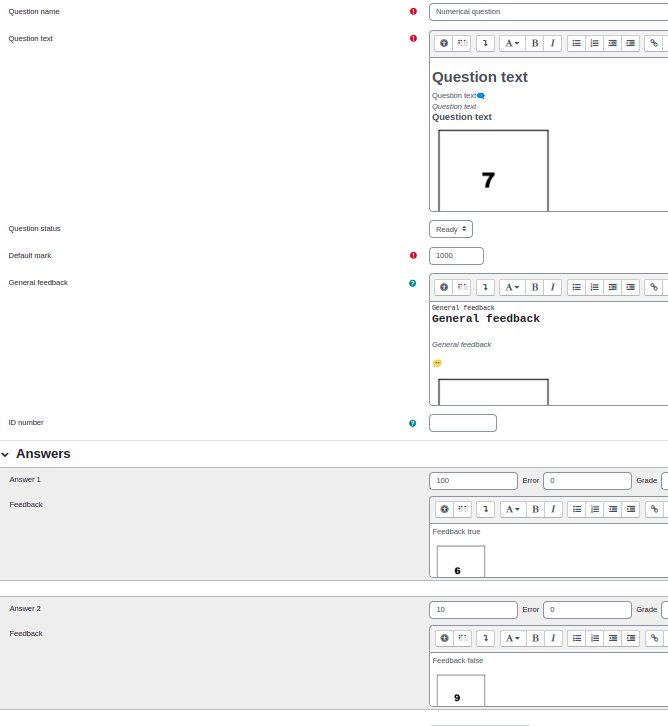Toggle more toolbar buttons in General feedback editor
The height and width of the screenshot is (726, 668).
click(x=485, y=287)
